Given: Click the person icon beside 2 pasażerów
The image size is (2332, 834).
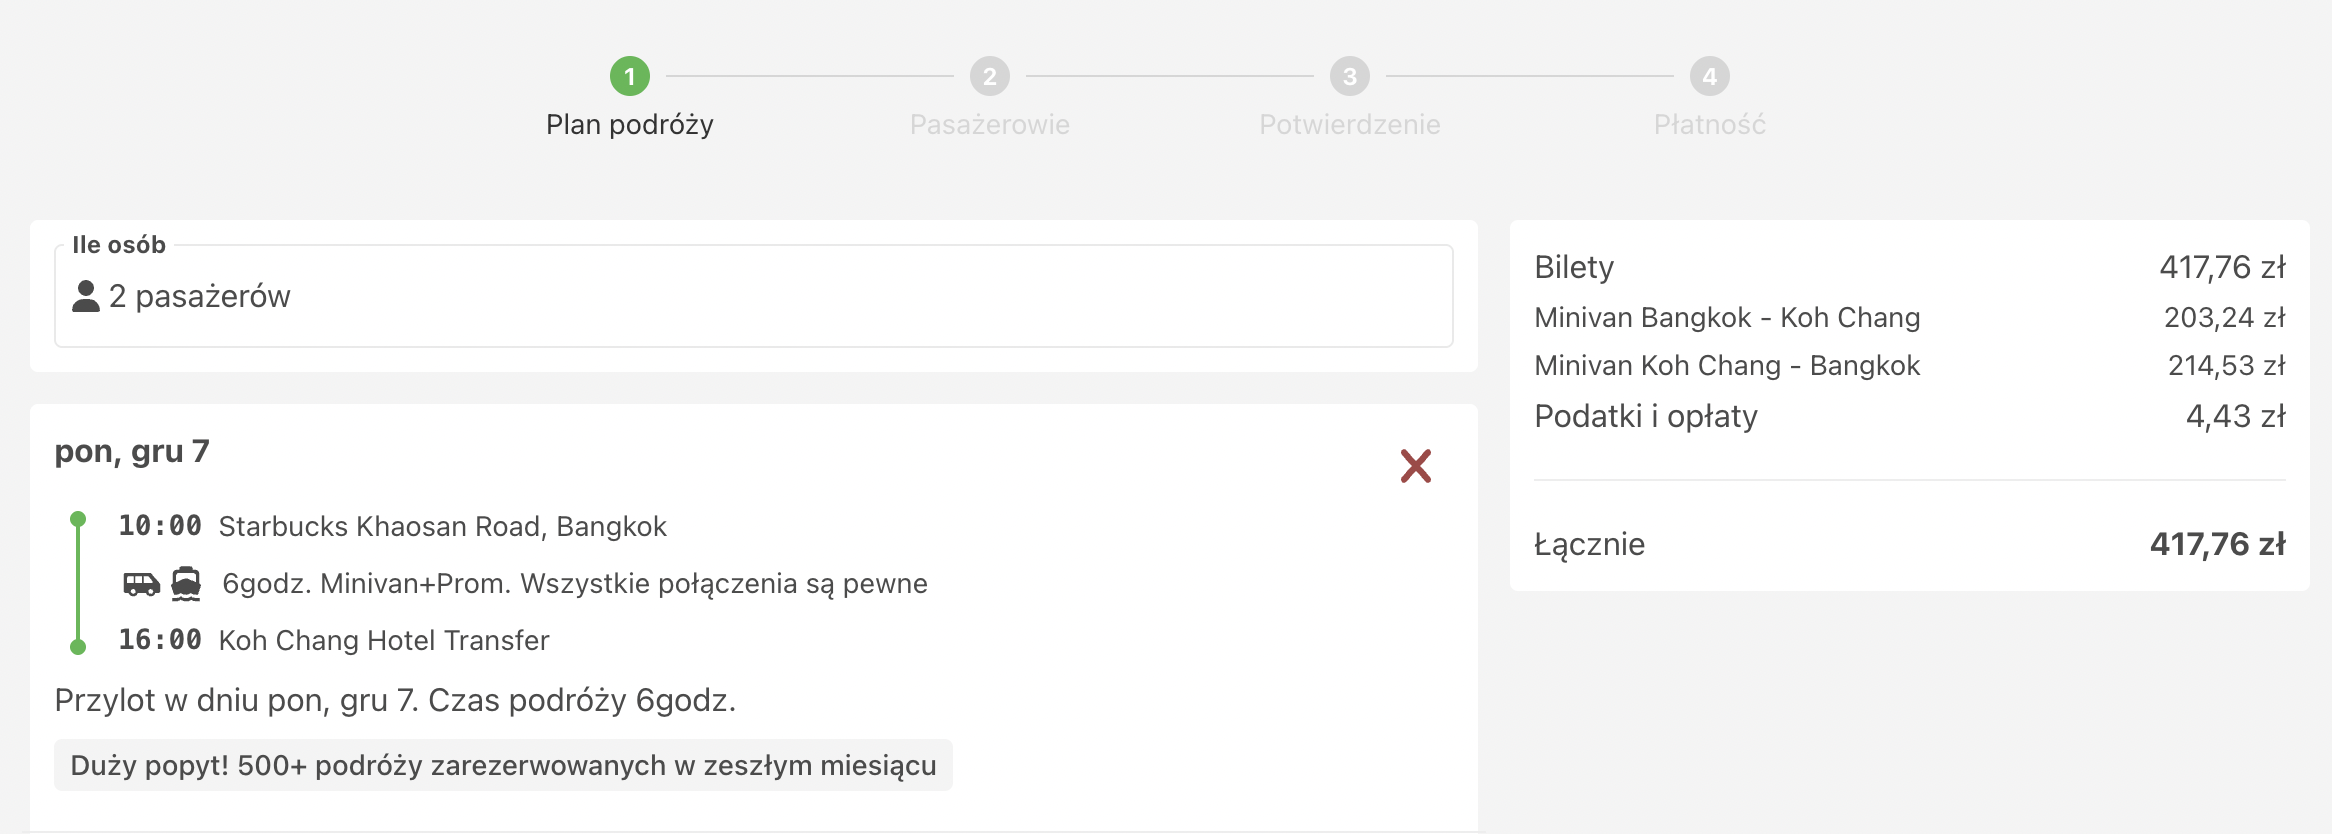Looking at the screenshot, I should coord(86,296).
